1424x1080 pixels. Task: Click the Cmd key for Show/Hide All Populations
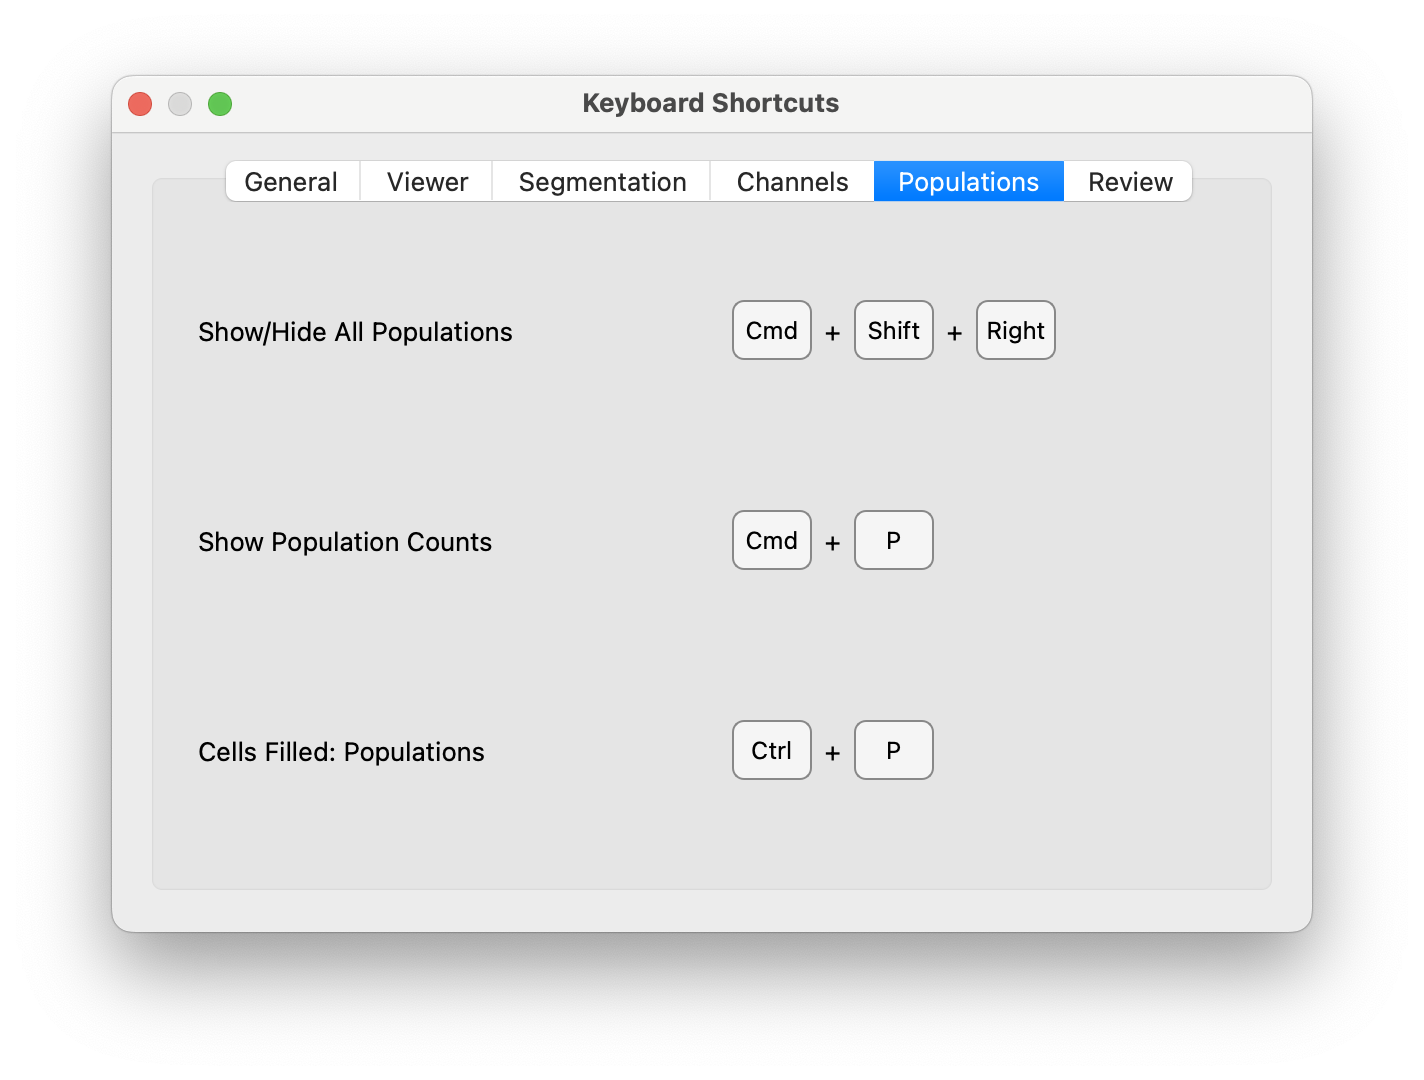771,330
